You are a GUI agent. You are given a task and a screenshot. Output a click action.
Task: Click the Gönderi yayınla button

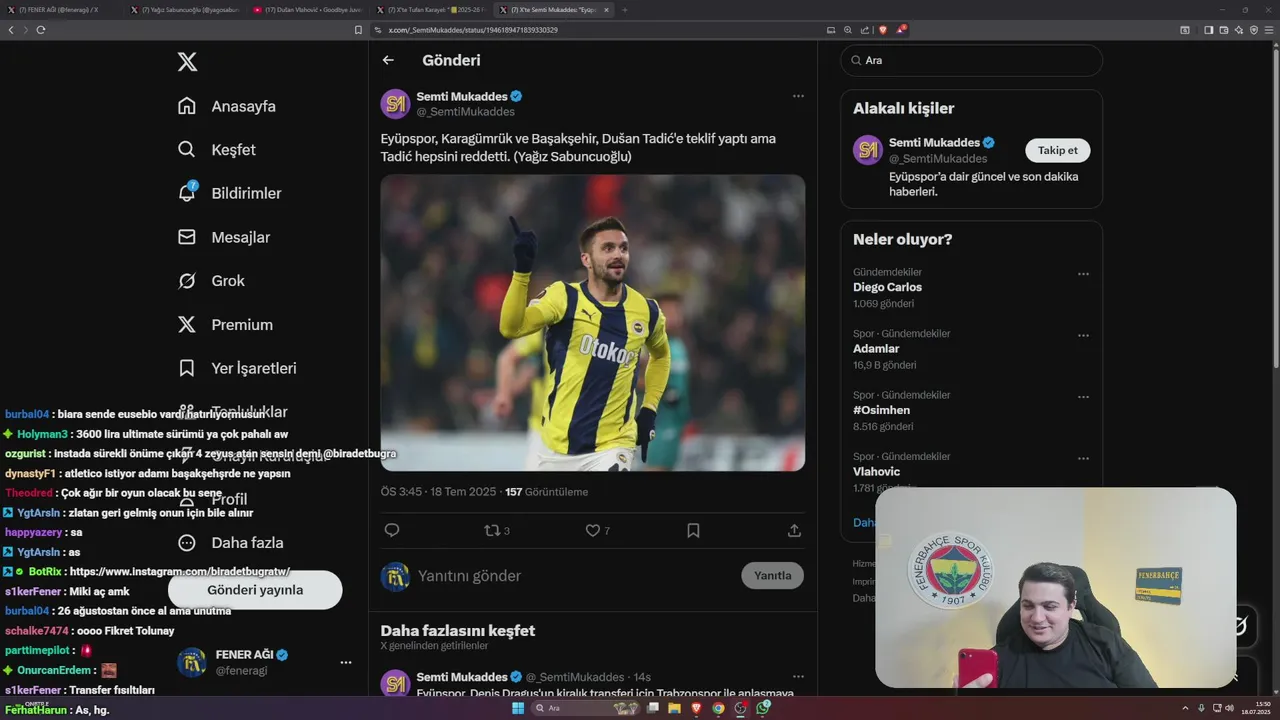[255, 590]
